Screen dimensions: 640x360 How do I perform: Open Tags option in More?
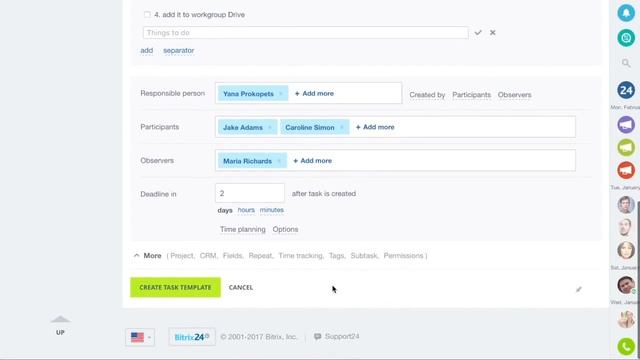click(x=337, y=256)
